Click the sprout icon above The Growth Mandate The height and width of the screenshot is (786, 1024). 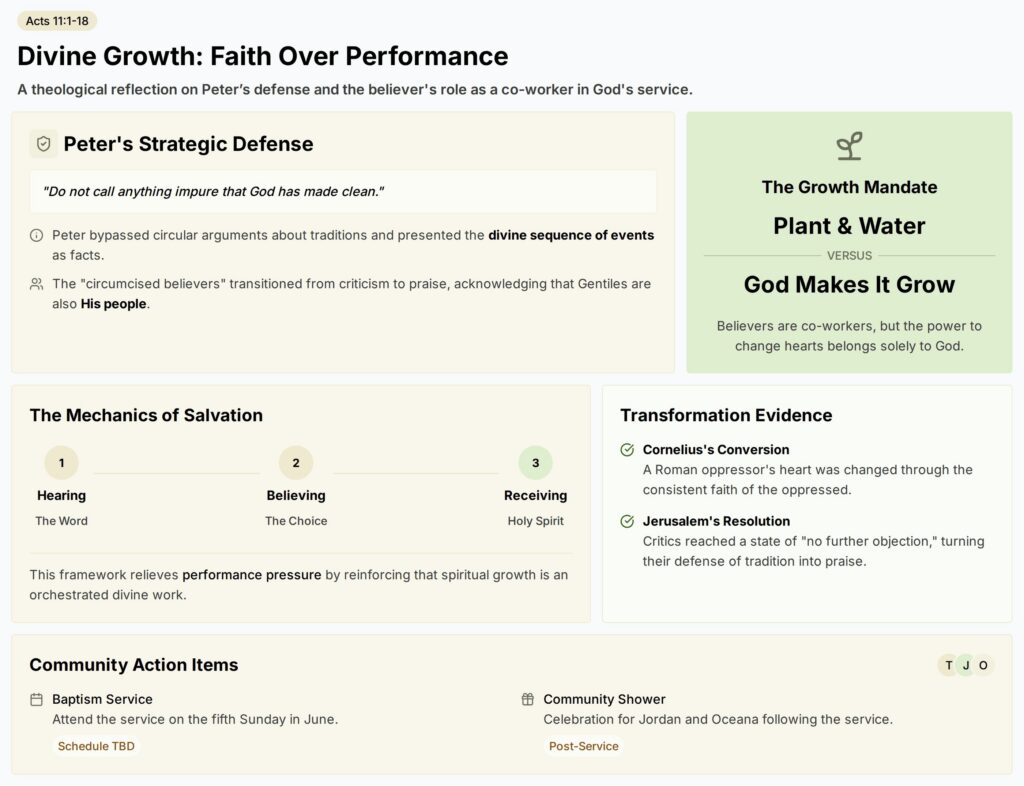[849, 146]
